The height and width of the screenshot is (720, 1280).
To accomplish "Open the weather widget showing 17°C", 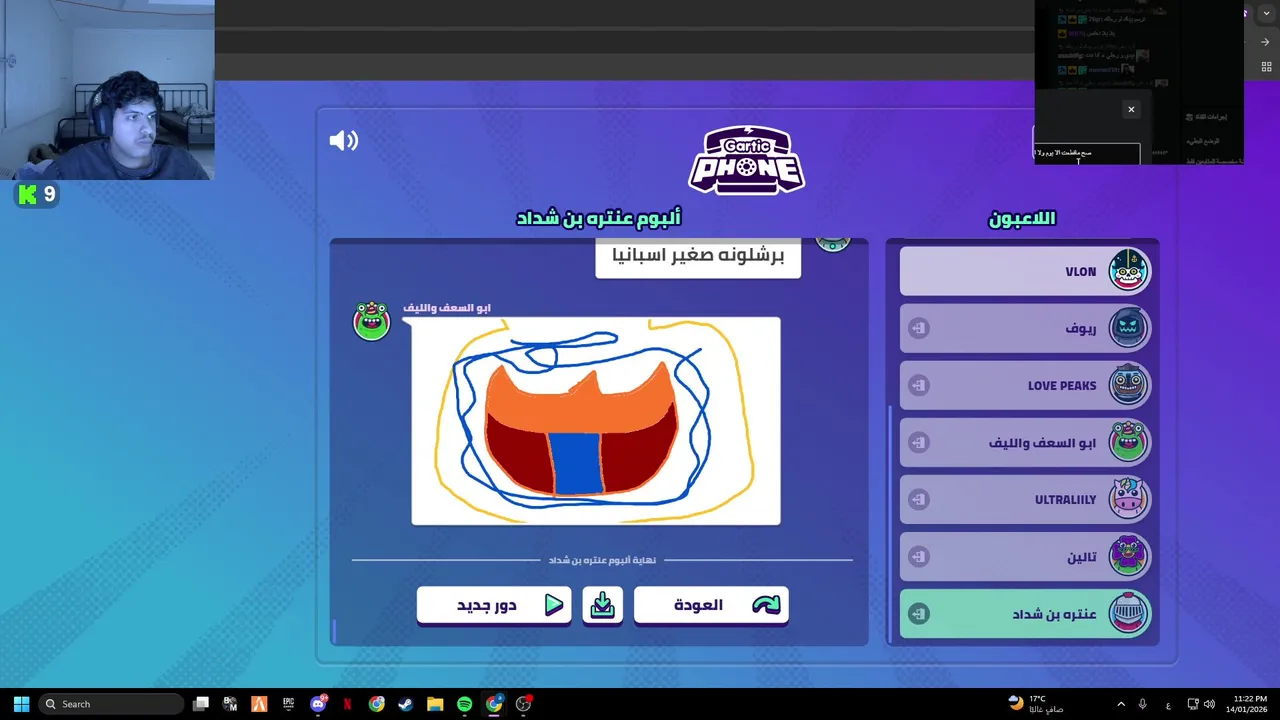I will coord(1036,704).
